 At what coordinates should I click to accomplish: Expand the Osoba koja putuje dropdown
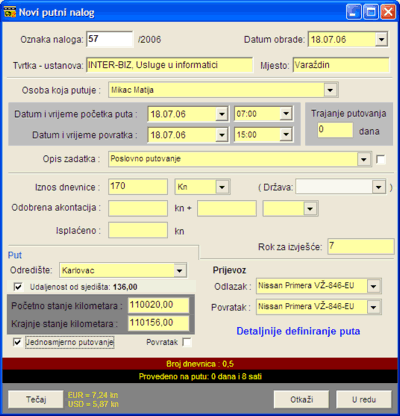tap(330, 90)
